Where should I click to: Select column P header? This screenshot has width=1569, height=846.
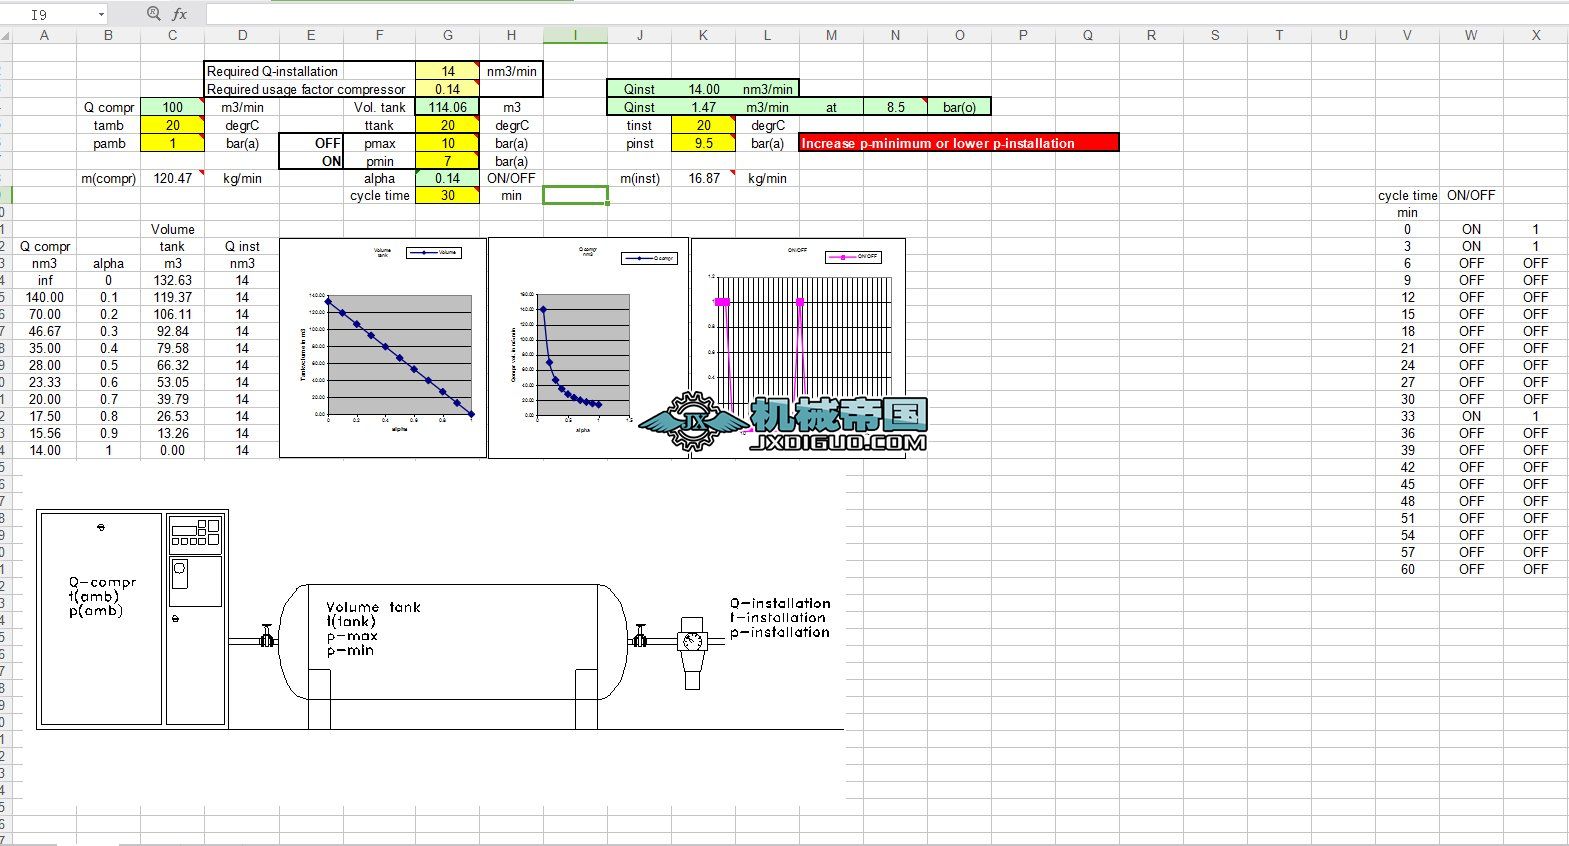coord(1023,35)
